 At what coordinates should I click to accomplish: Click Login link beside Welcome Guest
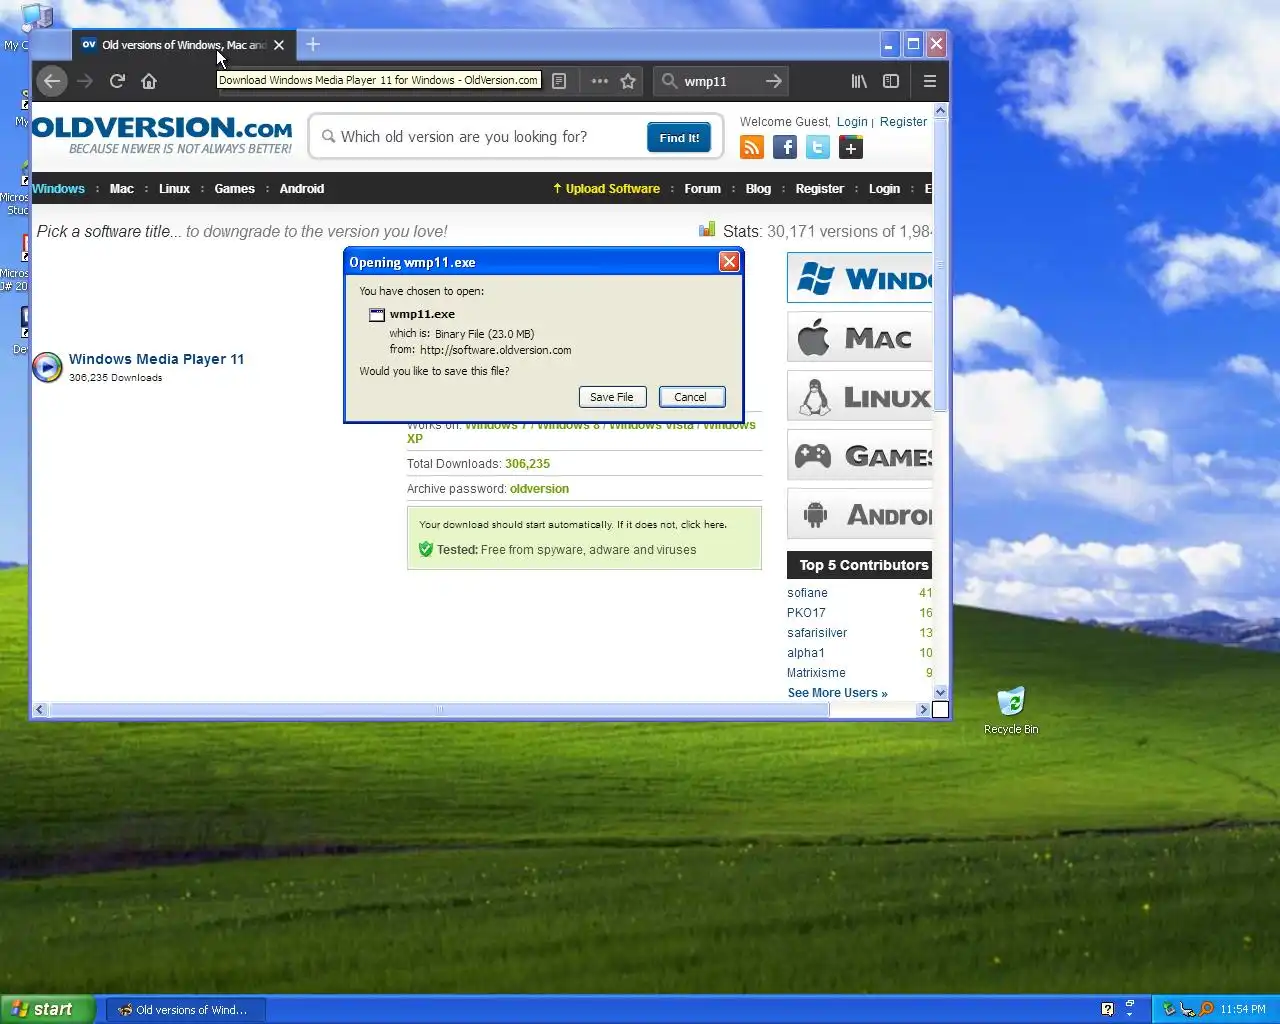pyautogui.click(x=852, y=121)
